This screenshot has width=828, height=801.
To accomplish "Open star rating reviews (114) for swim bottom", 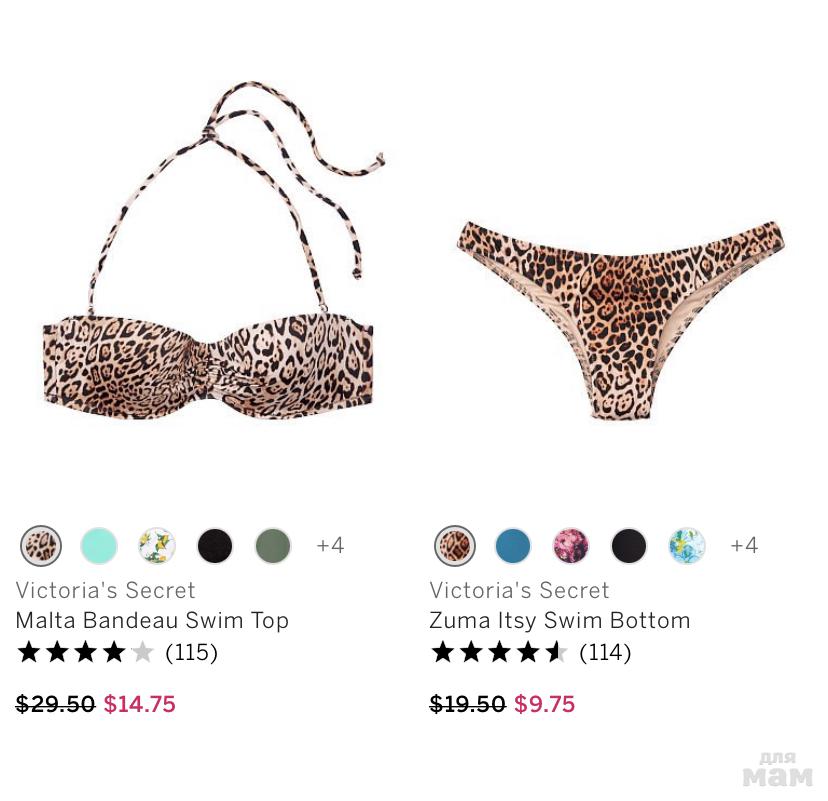I will [531, 652].
